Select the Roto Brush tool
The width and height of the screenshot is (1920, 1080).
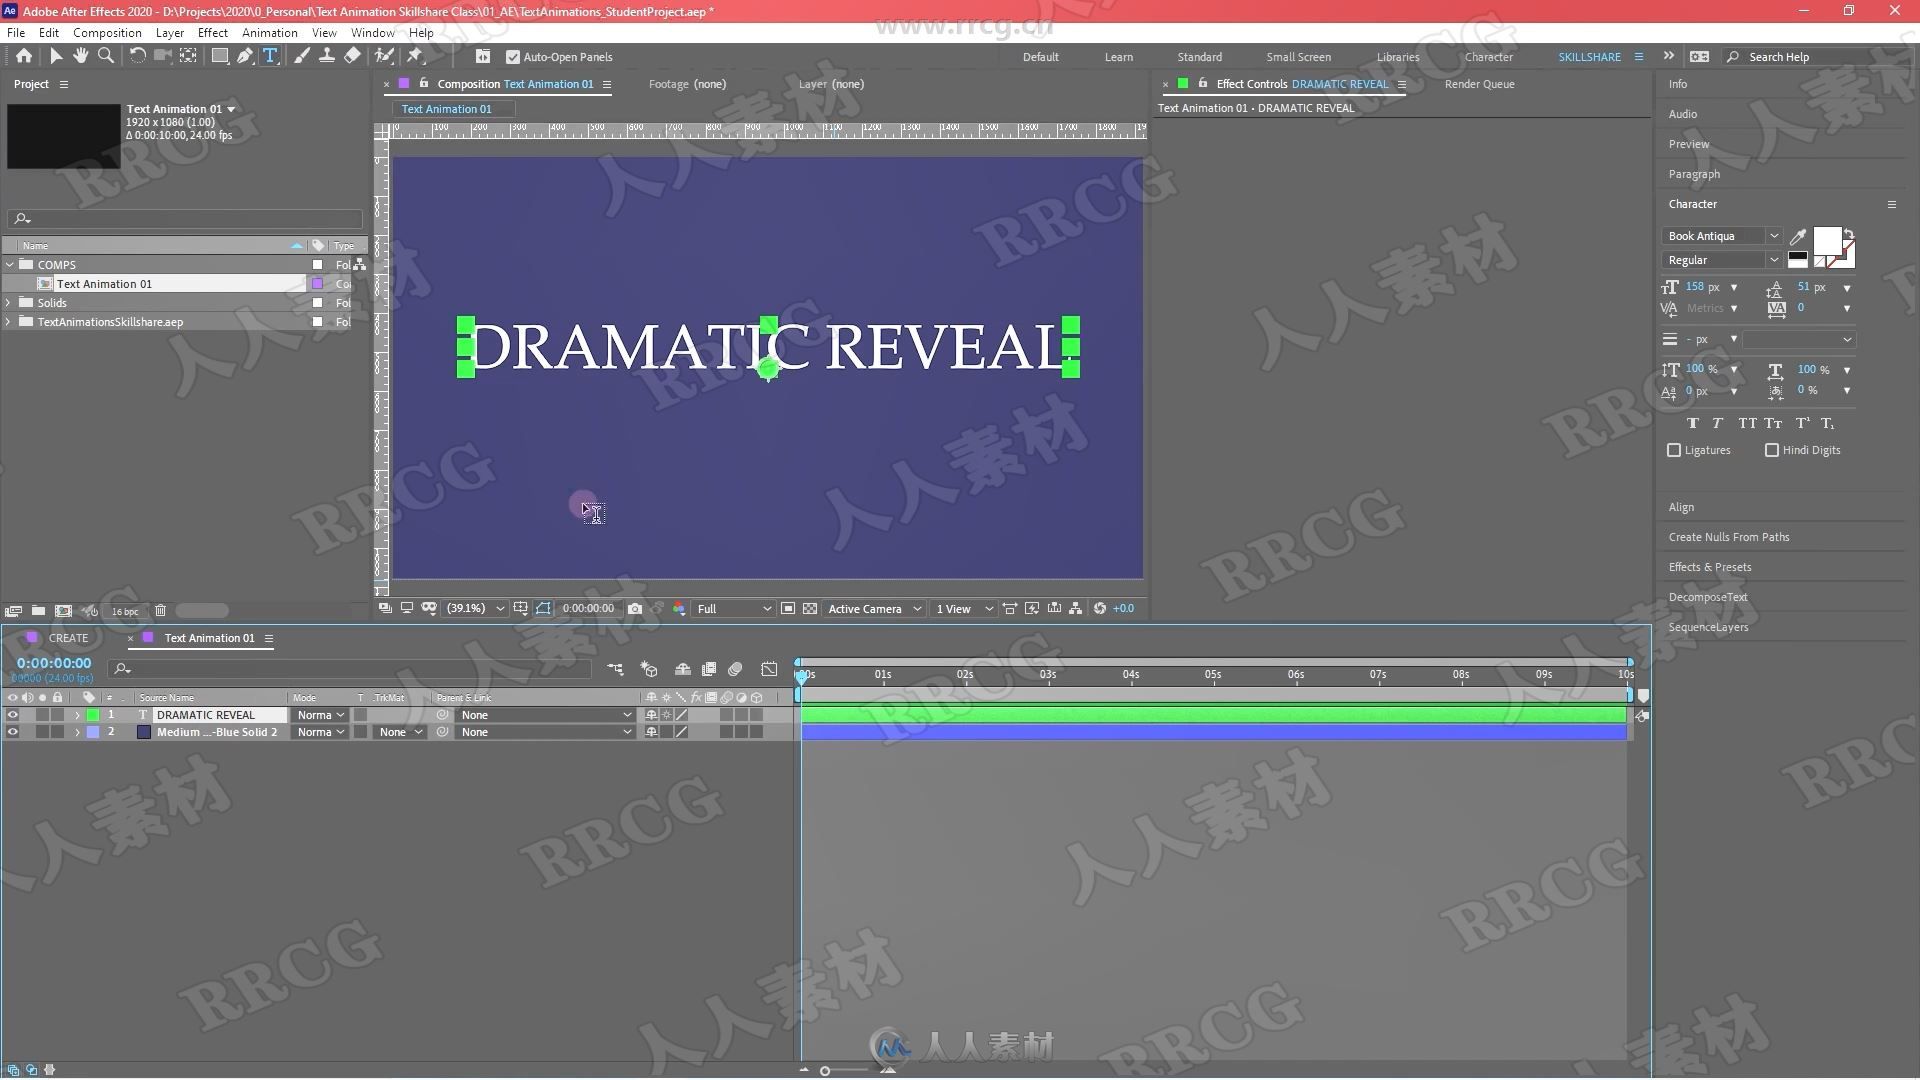pos(384,56)
